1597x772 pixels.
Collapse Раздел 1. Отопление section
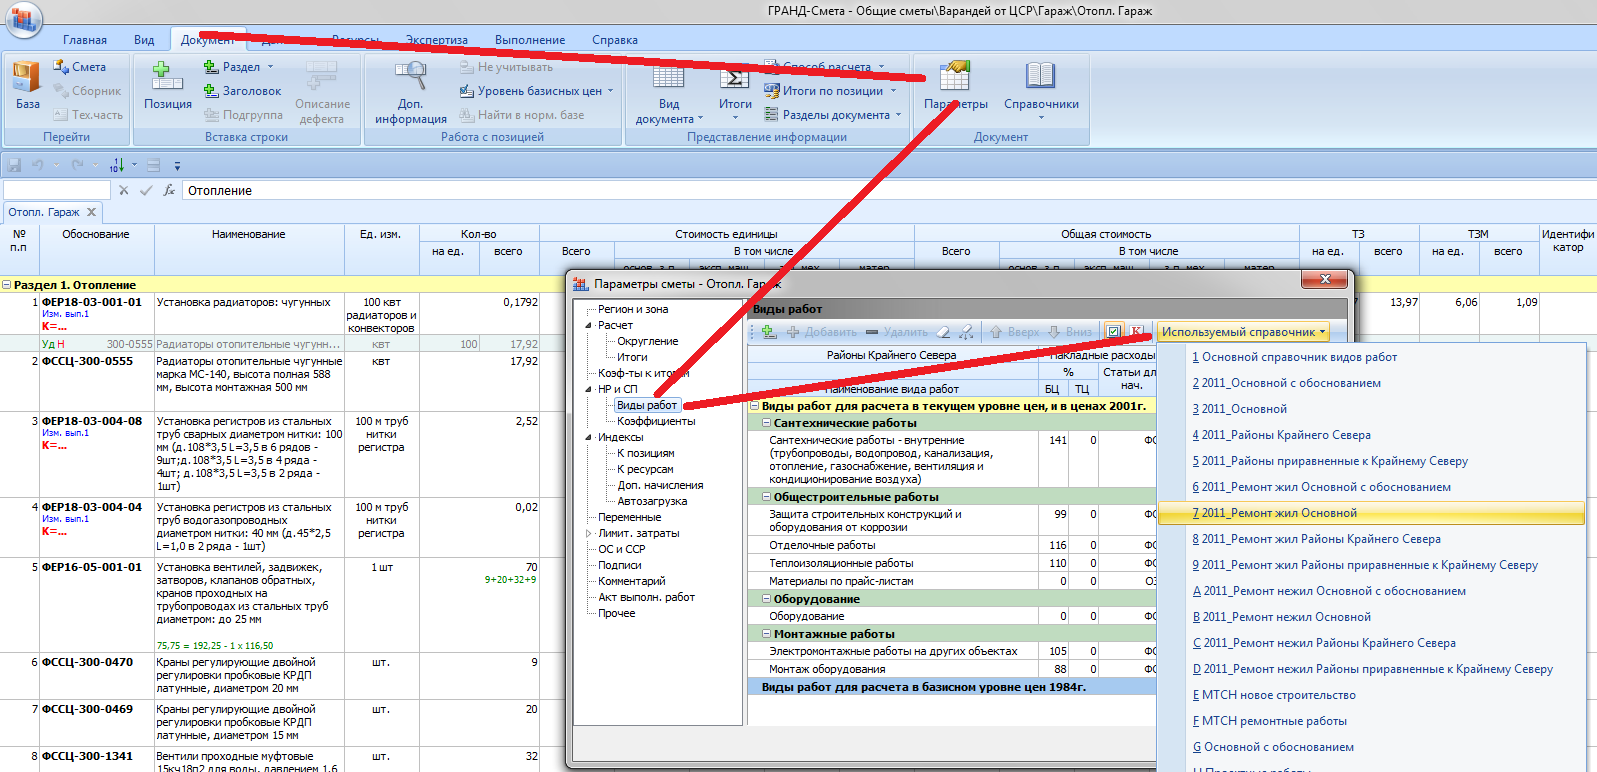7,285
